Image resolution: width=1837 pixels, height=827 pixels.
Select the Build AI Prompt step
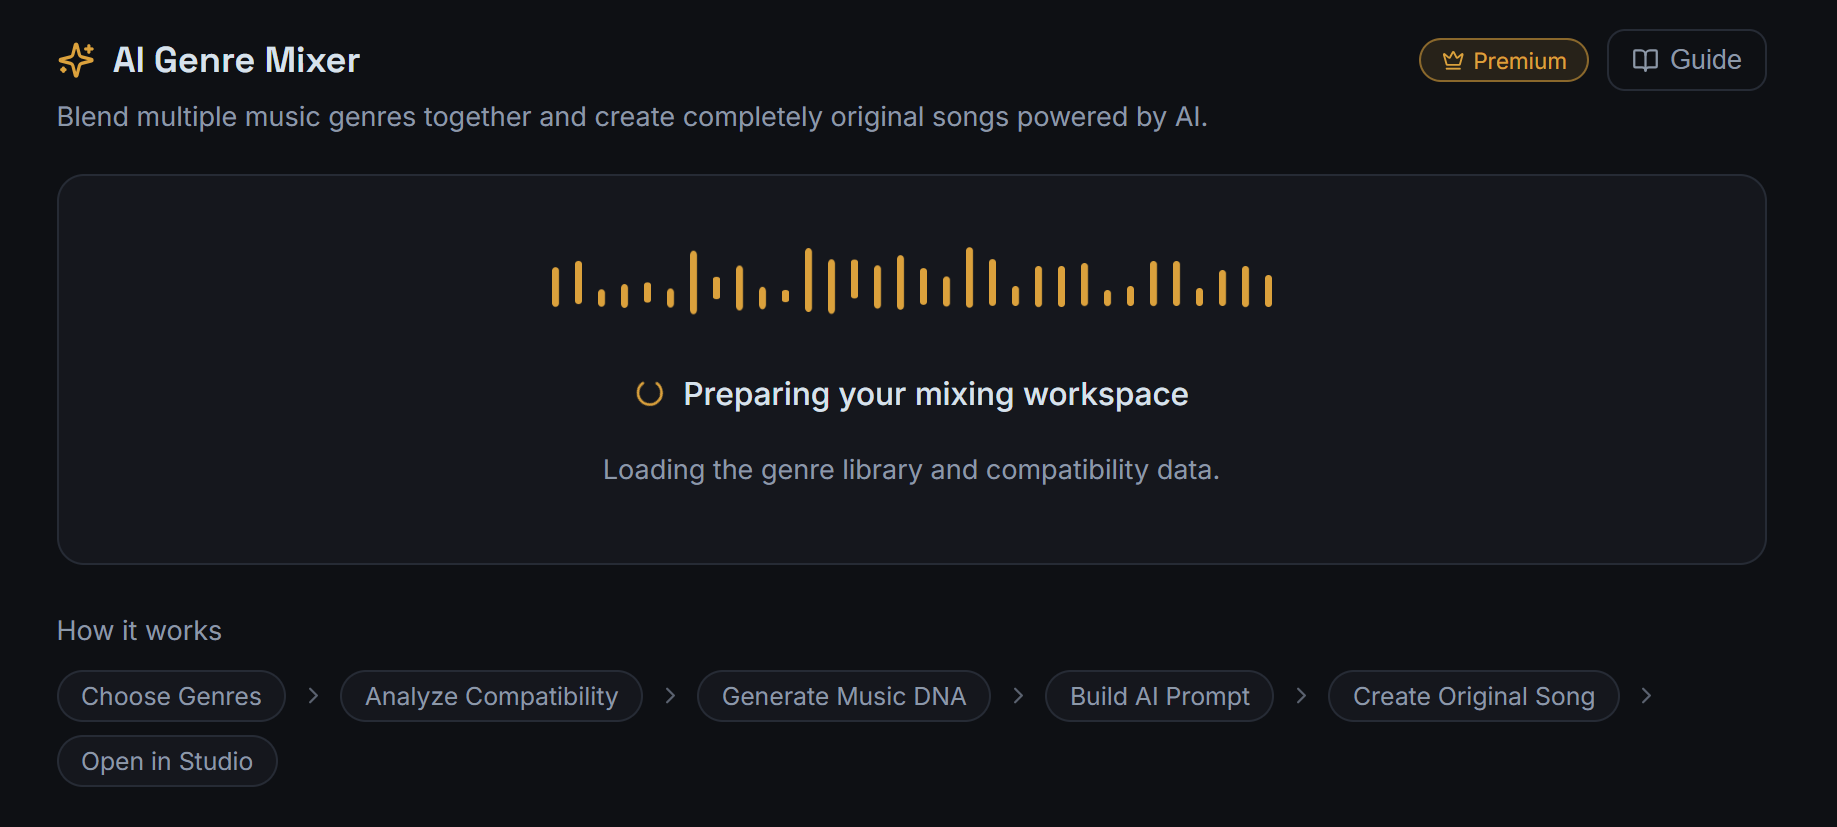tap(1159, 696)
